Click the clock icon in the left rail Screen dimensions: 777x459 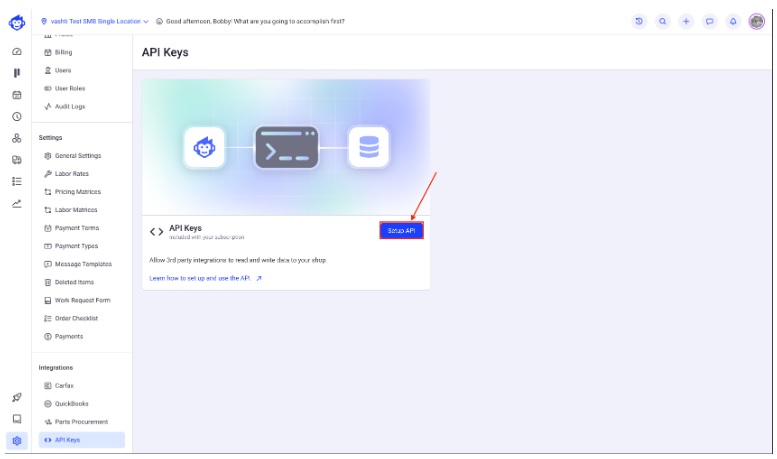pyautogui.click(x=17, y=117)
